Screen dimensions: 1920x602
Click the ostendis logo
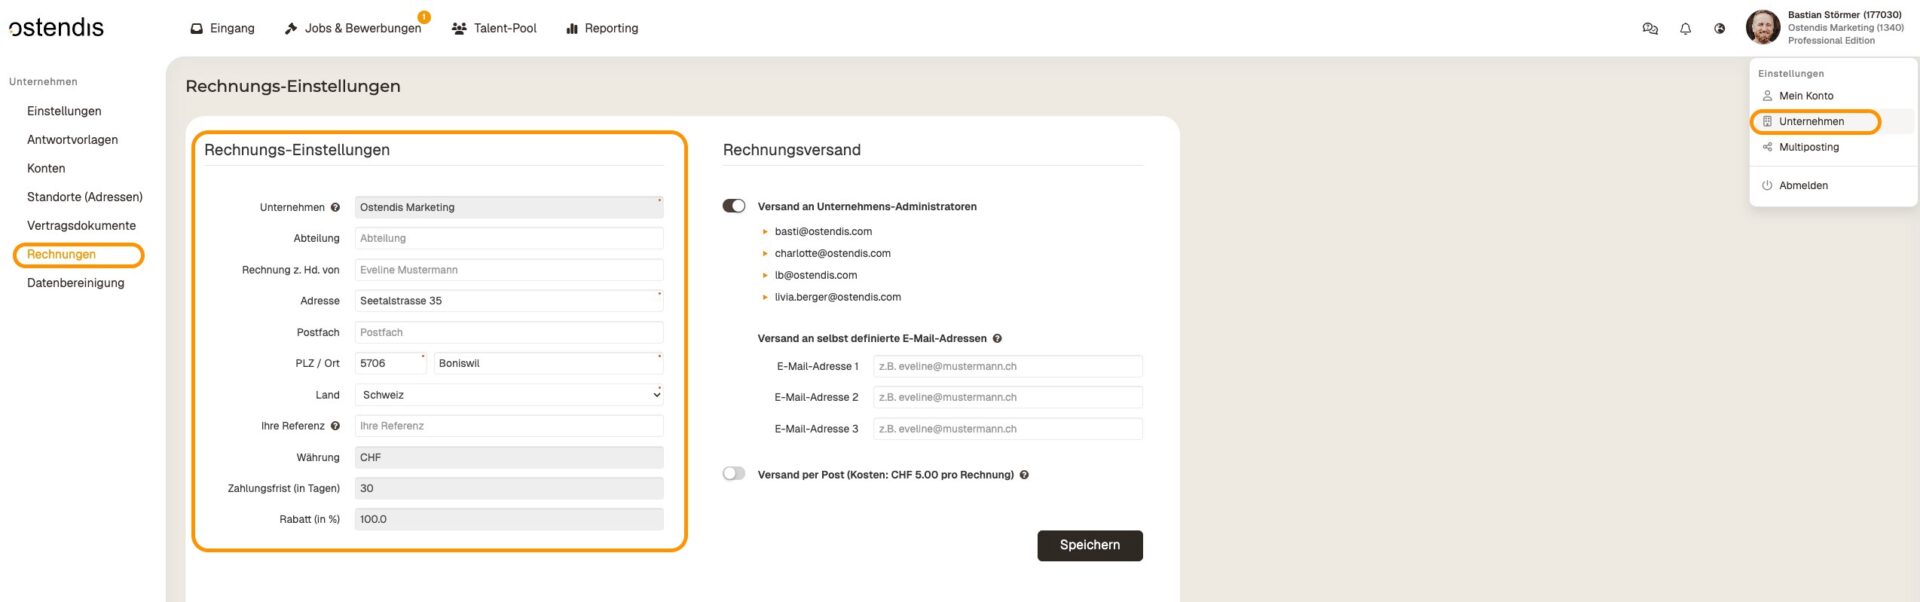point(57,28)
